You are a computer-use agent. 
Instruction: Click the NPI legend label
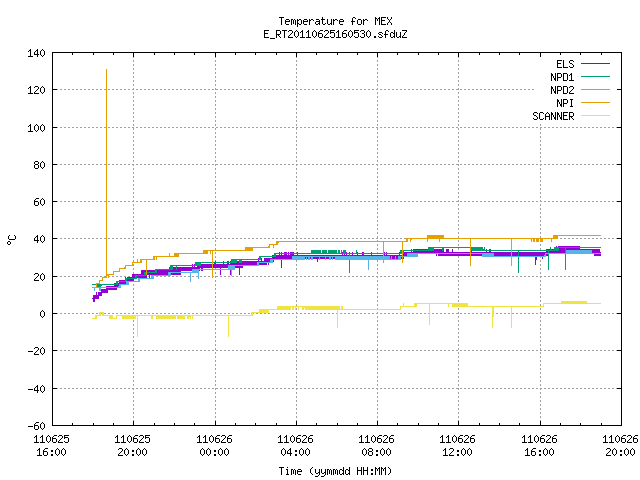pyautogui.click(x=565, y=103)
